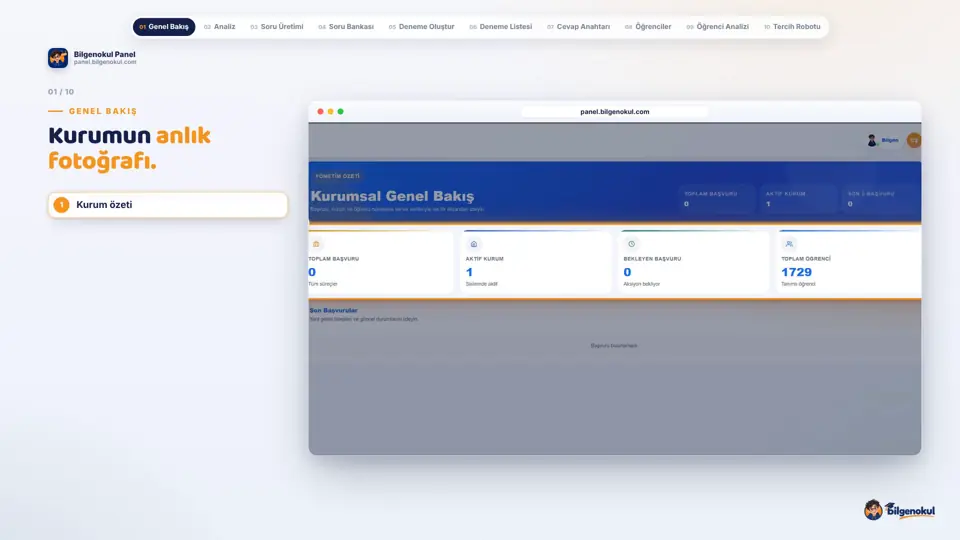
Task: Click the Bekleyen Başvuru value 0
Action: pos(628,272)
